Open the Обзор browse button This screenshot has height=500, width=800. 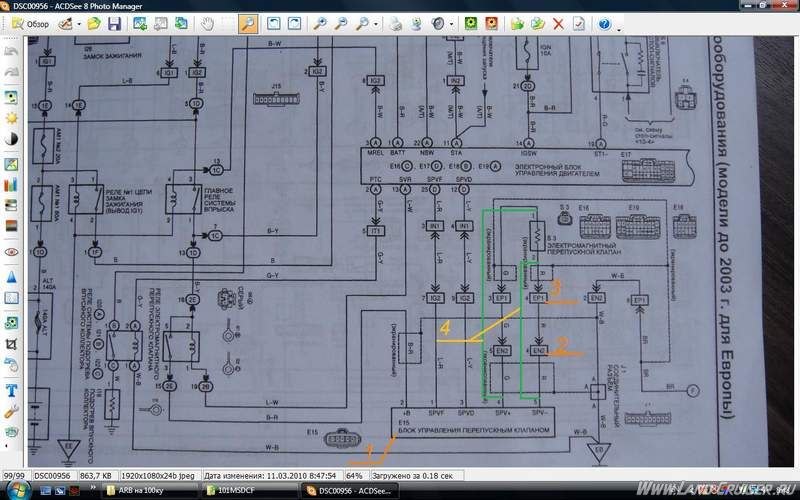click(30, 24)
